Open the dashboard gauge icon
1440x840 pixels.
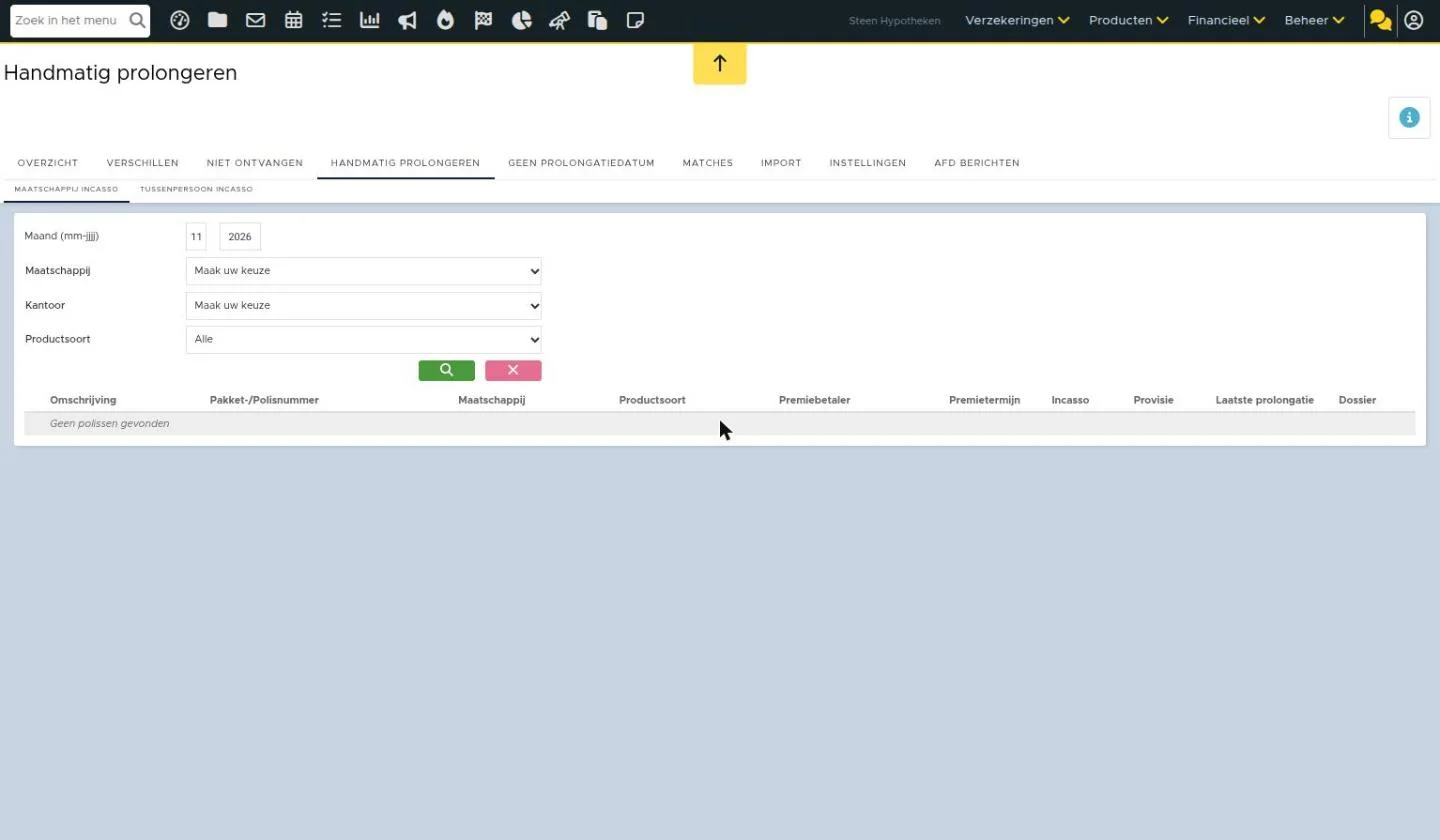click(180, 20)
